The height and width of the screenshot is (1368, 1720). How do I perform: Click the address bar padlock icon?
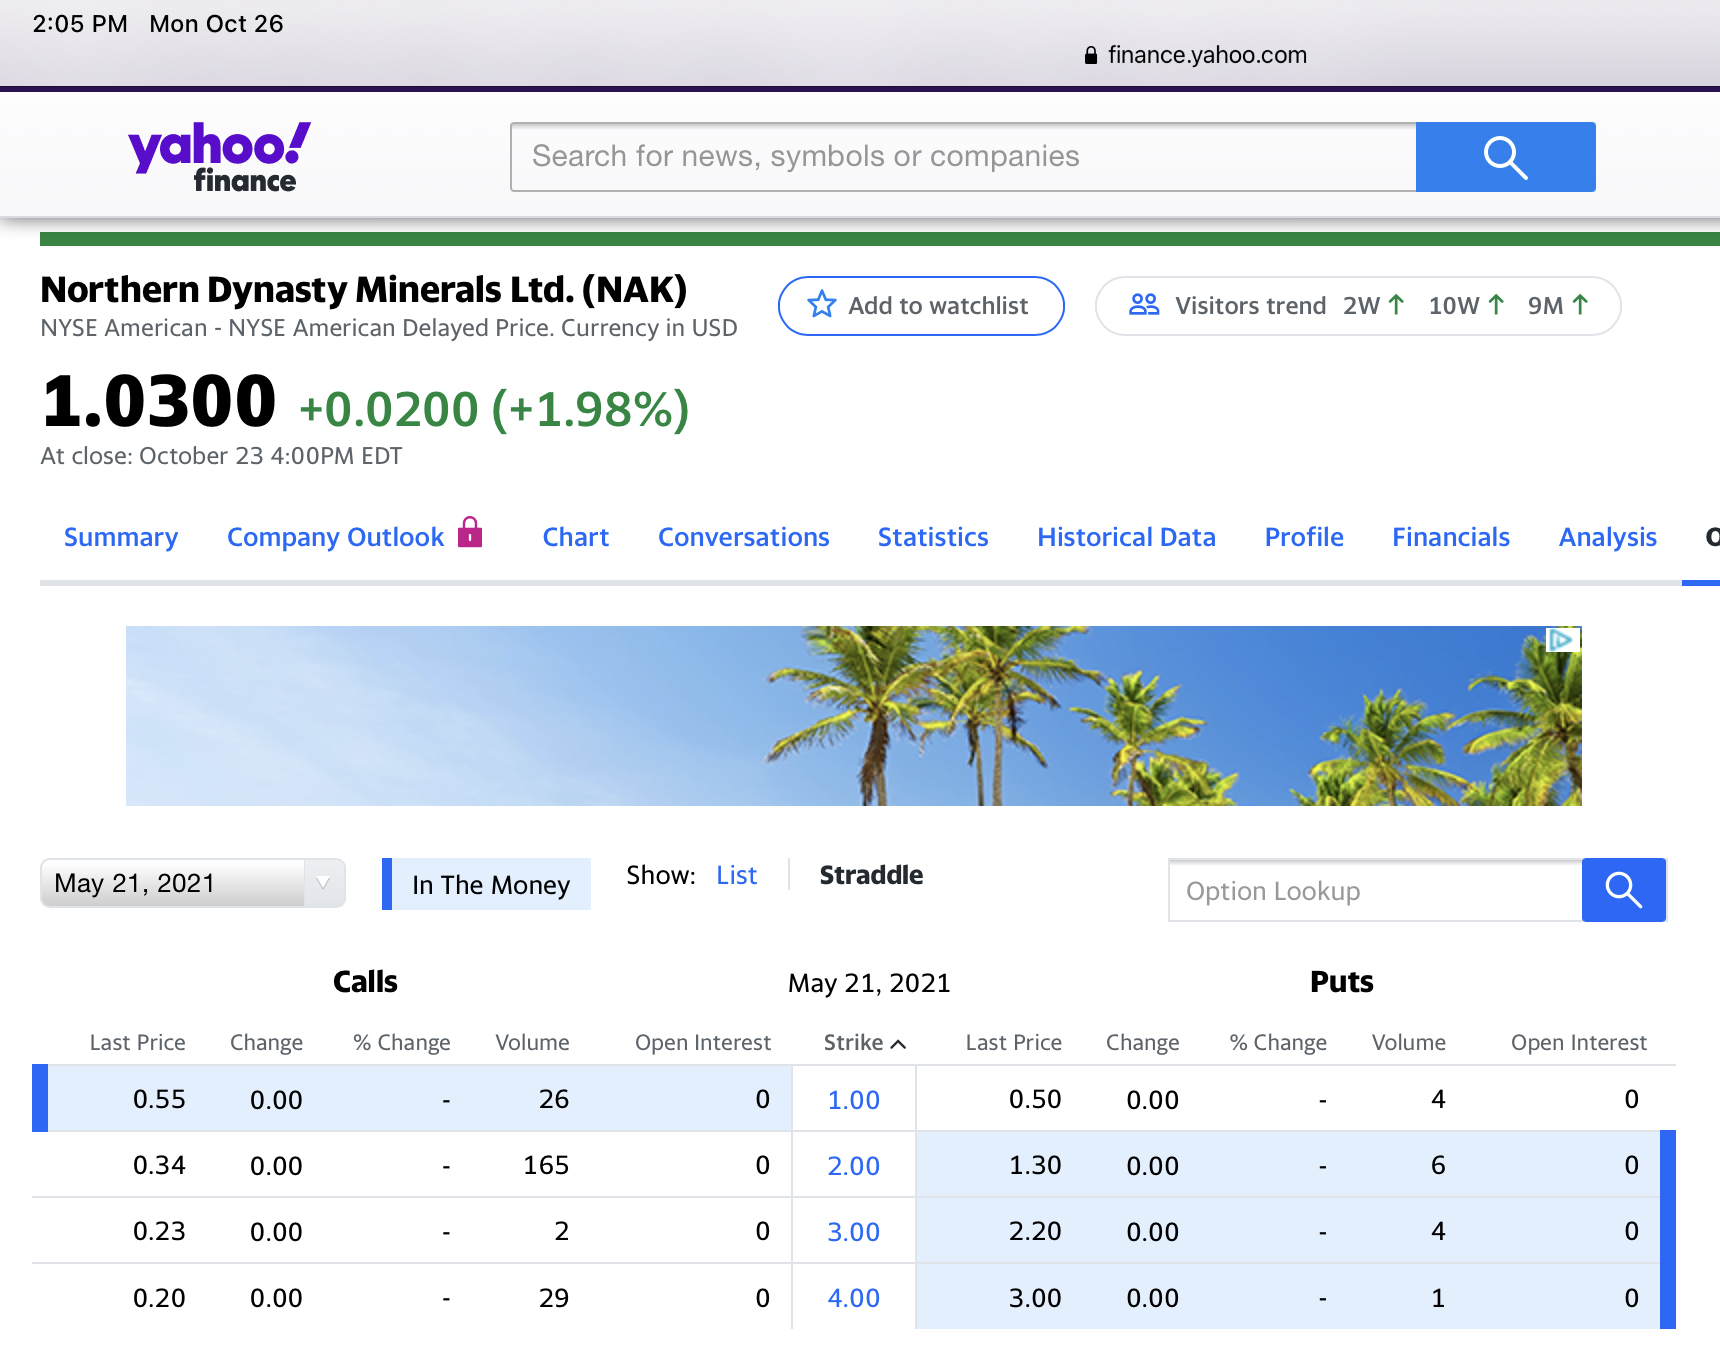point(1090,56)
